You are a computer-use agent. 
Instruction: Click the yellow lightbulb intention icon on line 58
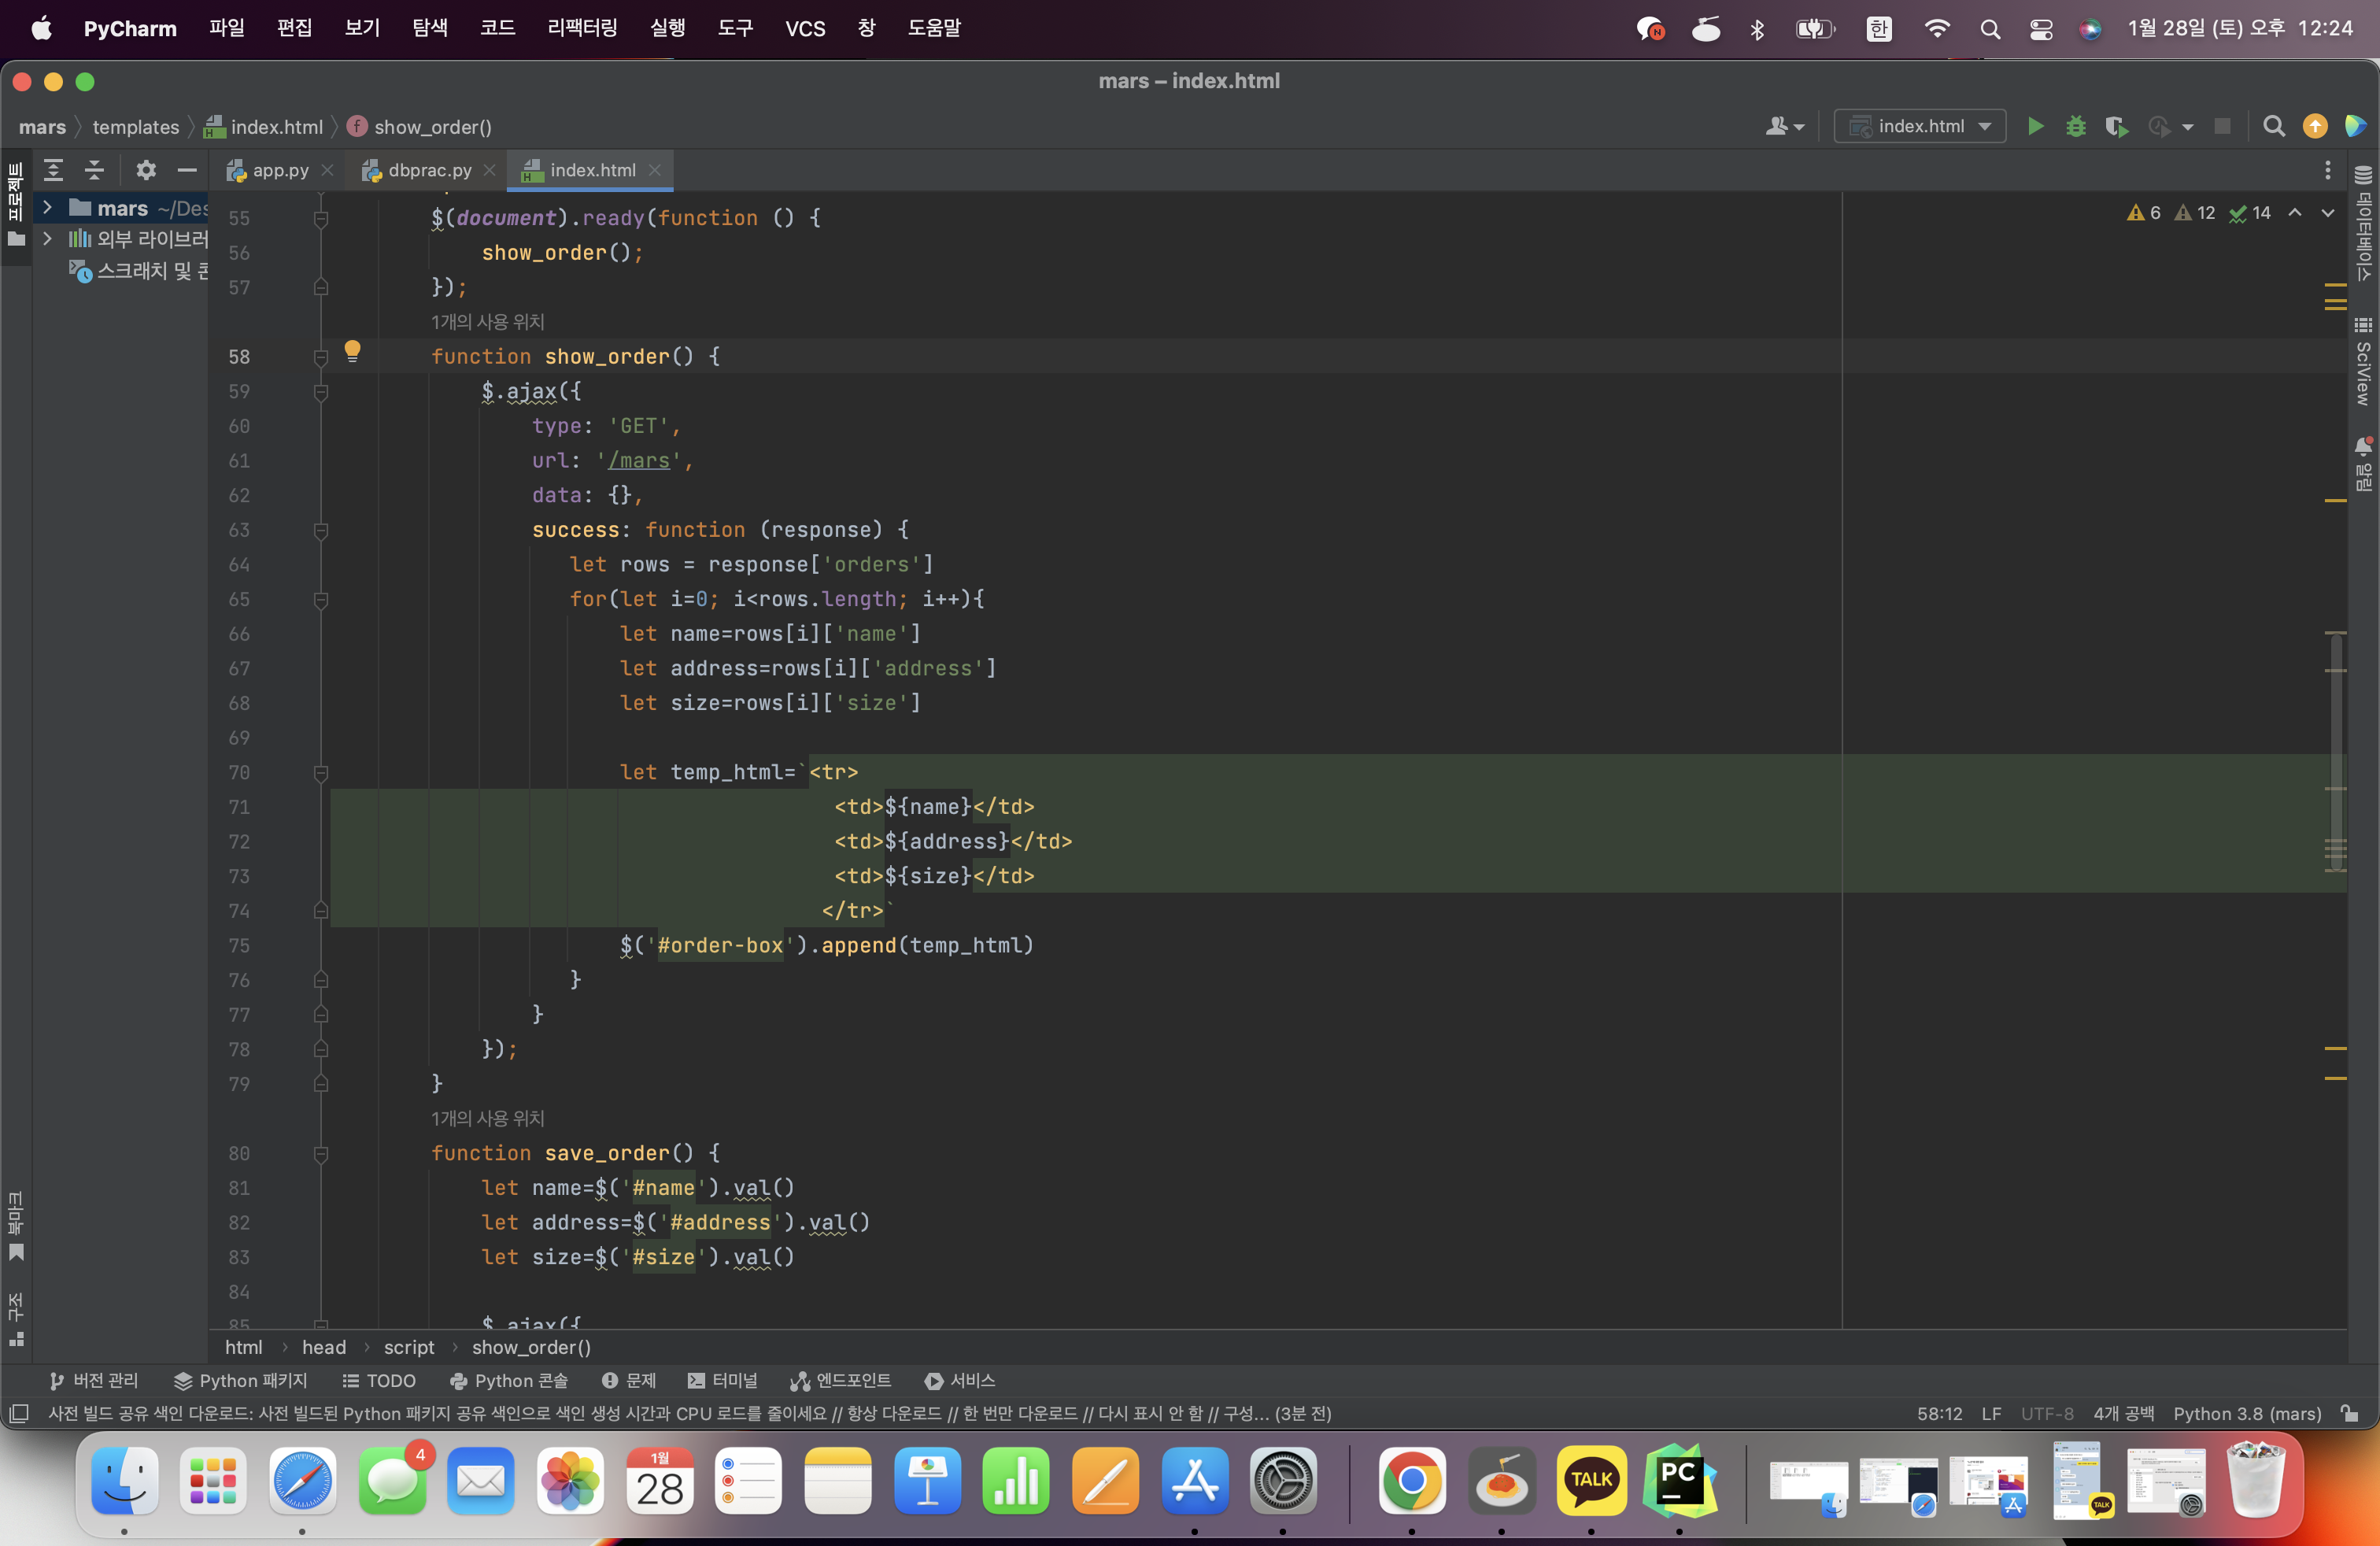(x=352, y=351)
